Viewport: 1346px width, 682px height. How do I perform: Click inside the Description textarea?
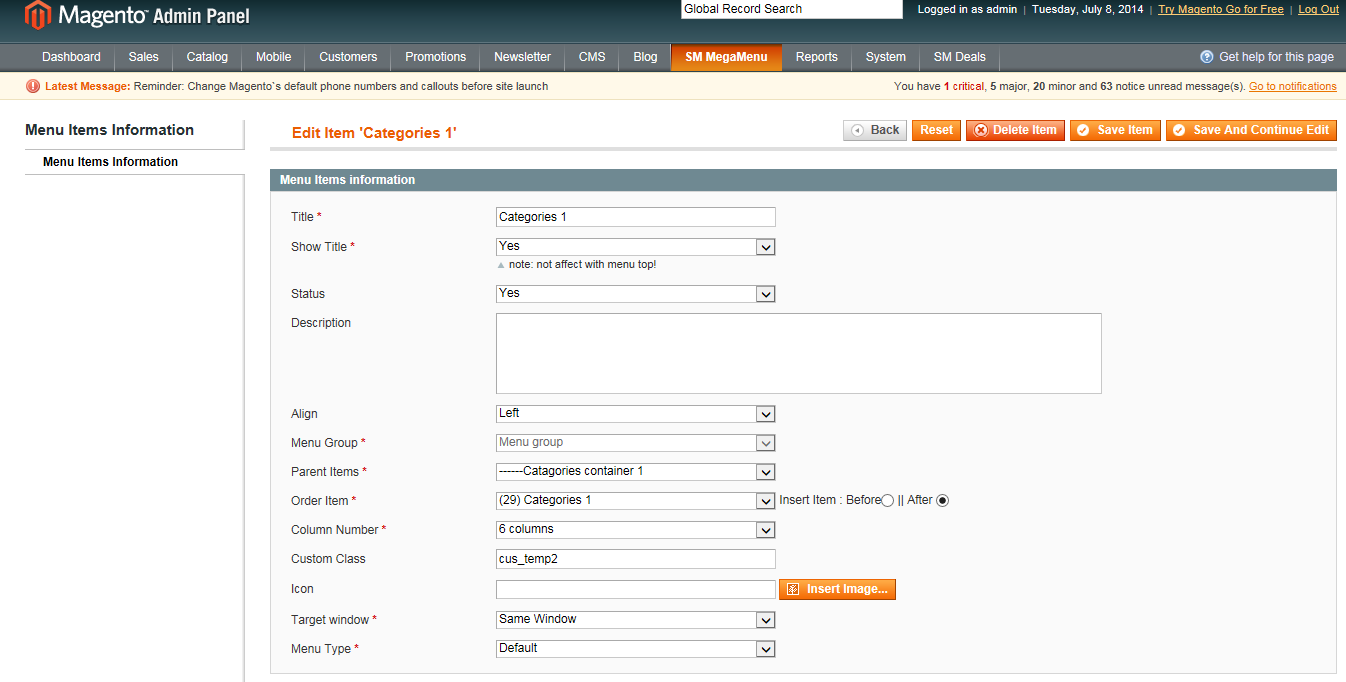click(799, 353)
